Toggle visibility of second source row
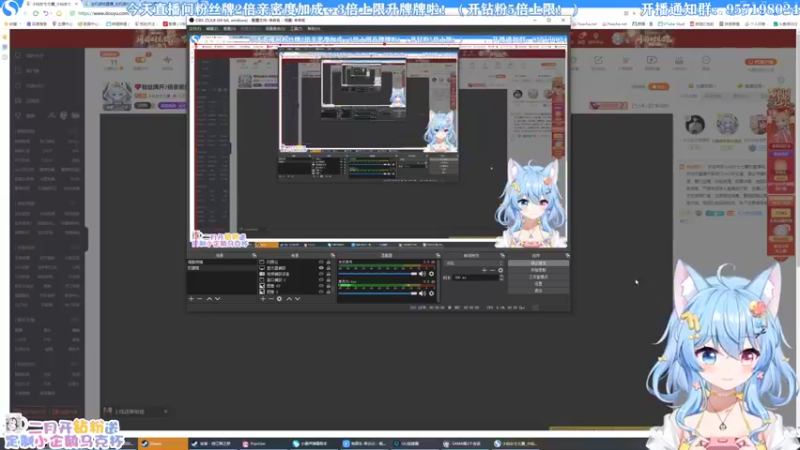The width and height of the screenshot is (800, 450). coord(321,268)
